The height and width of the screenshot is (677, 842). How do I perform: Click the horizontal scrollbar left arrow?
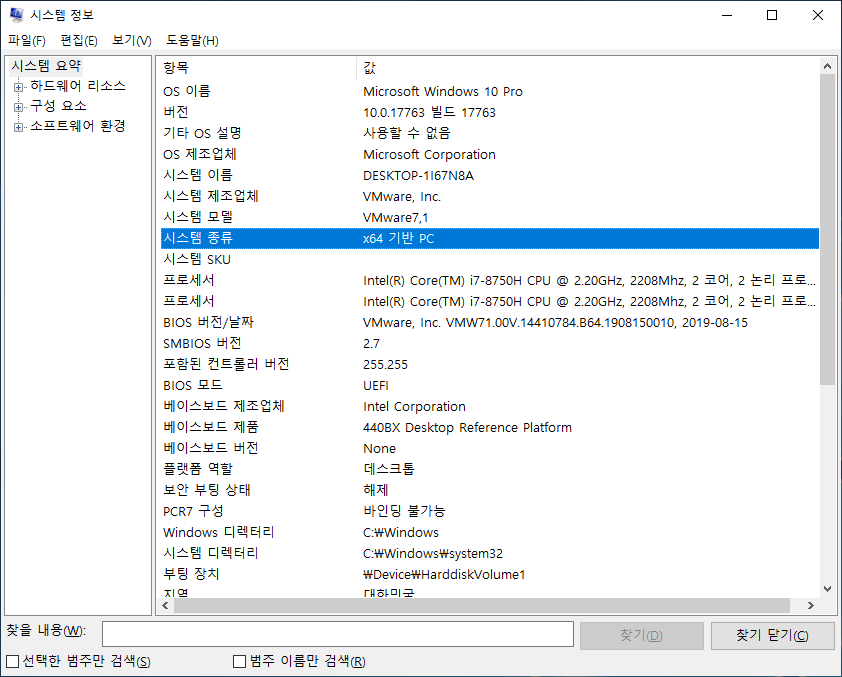click(x=165, y=606)
